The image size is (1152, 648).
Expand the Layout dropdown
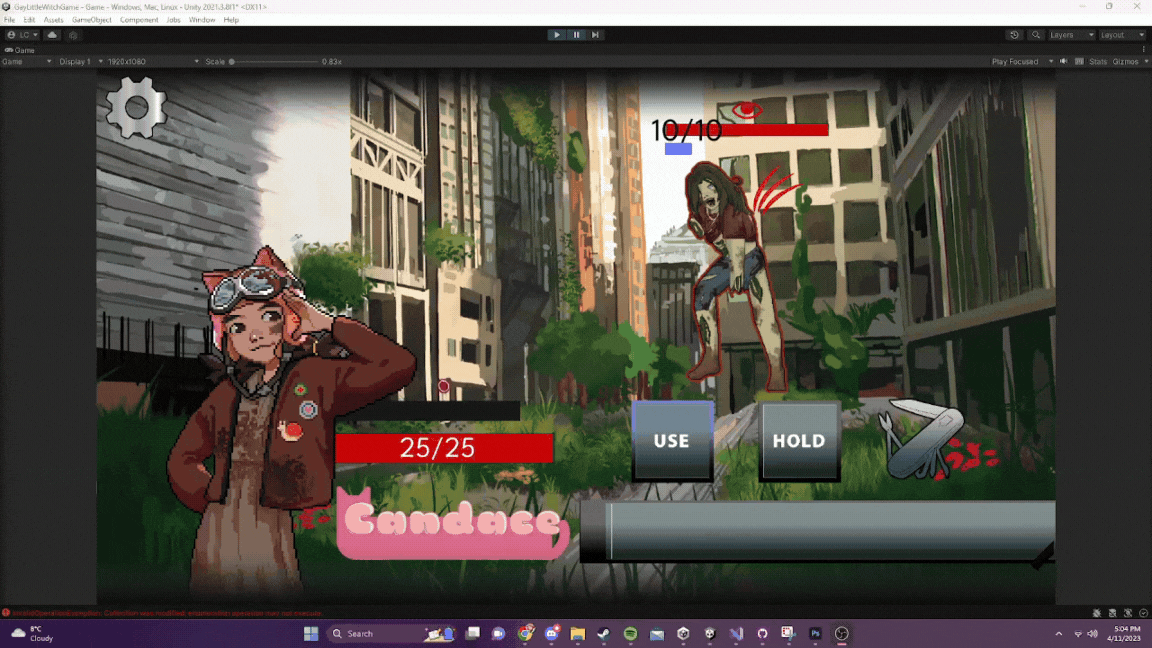pos(1122,35)
